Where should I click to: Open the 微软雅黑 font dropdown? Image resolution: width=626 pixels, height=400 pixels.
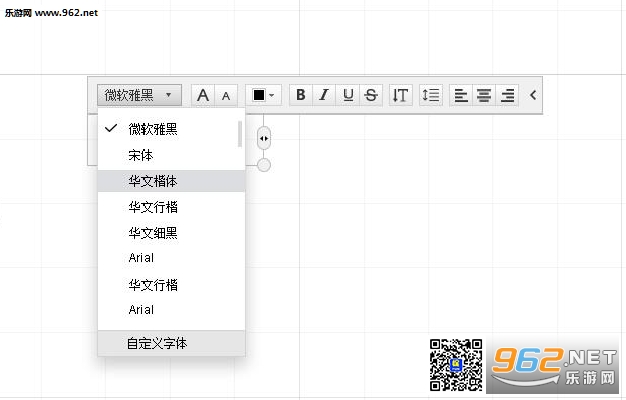click(x=139, y=95)
